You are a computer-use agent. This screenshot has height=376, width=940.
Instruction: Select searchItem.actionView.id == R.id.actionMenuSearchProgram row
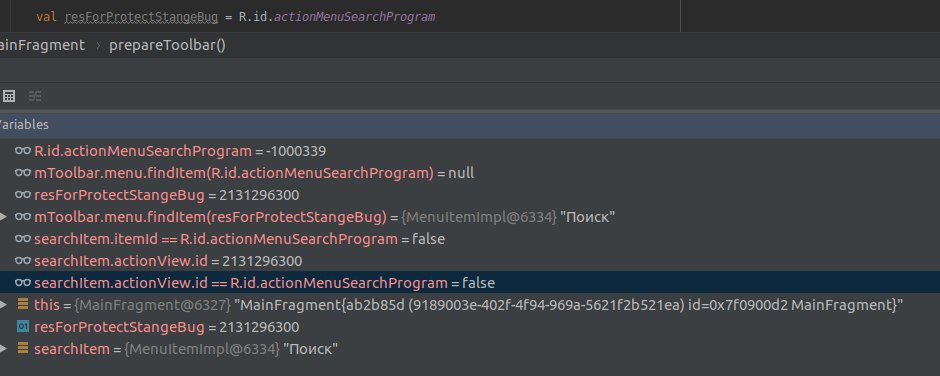pyautogui.click(x=470, y=282)
